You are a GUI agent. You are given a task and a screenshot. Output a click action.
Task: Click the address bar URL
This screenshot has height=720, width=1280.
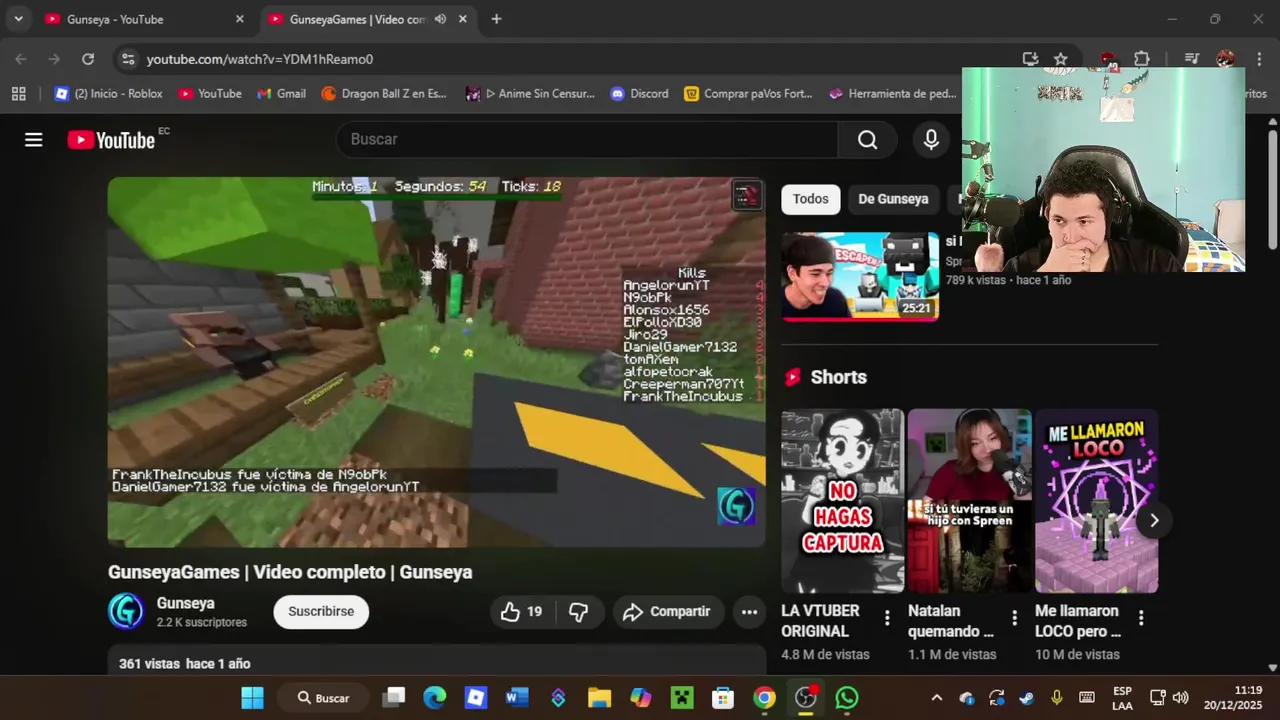tap(260, 59)
